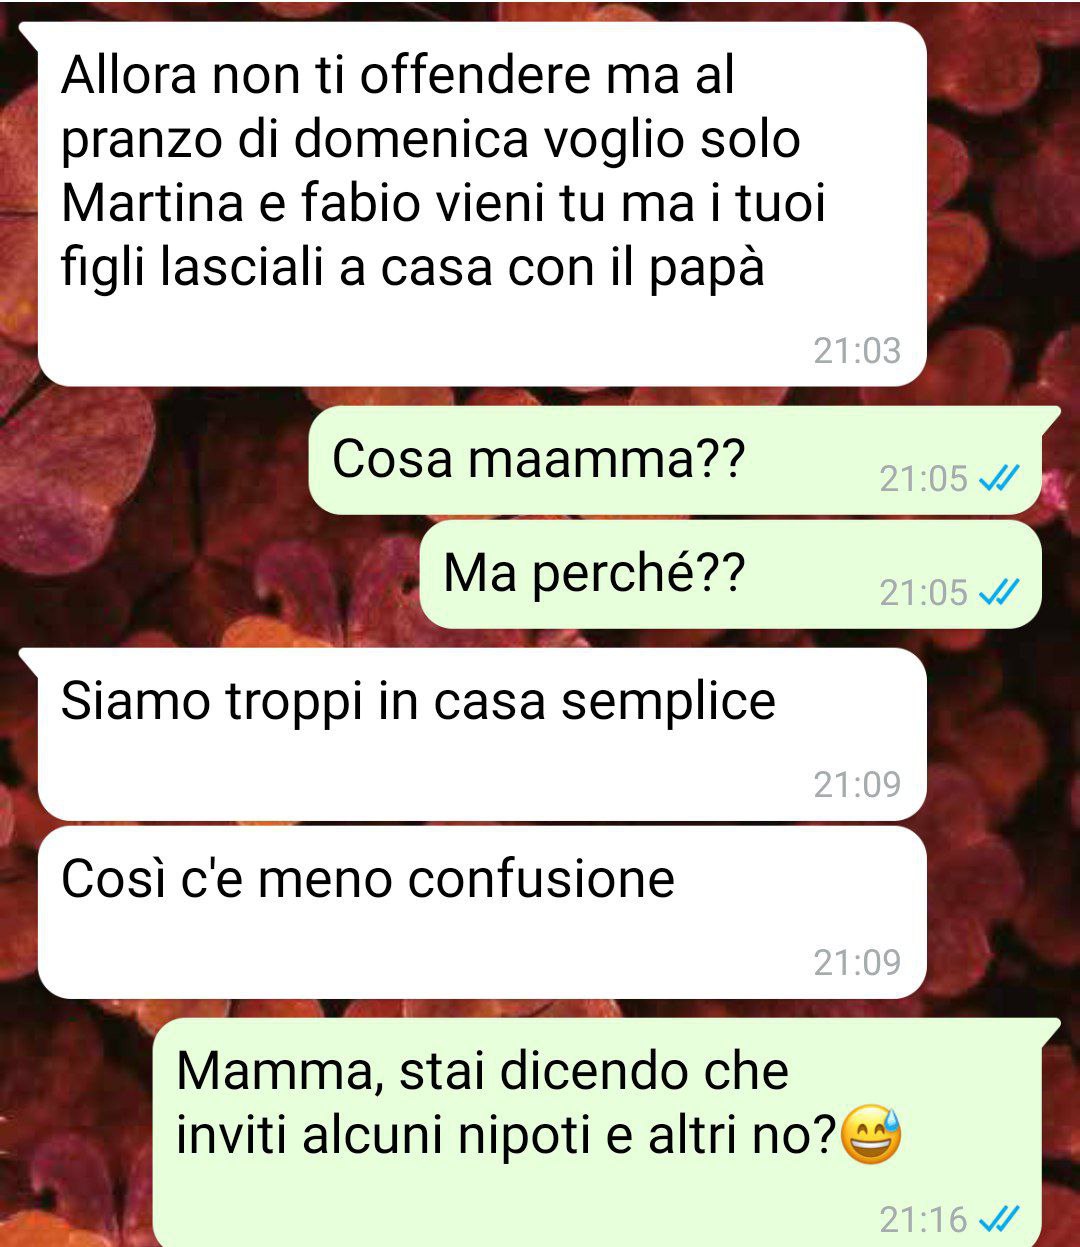Tap the blue read checkmarks on 'Cosa maamma??'

(998, 480)
